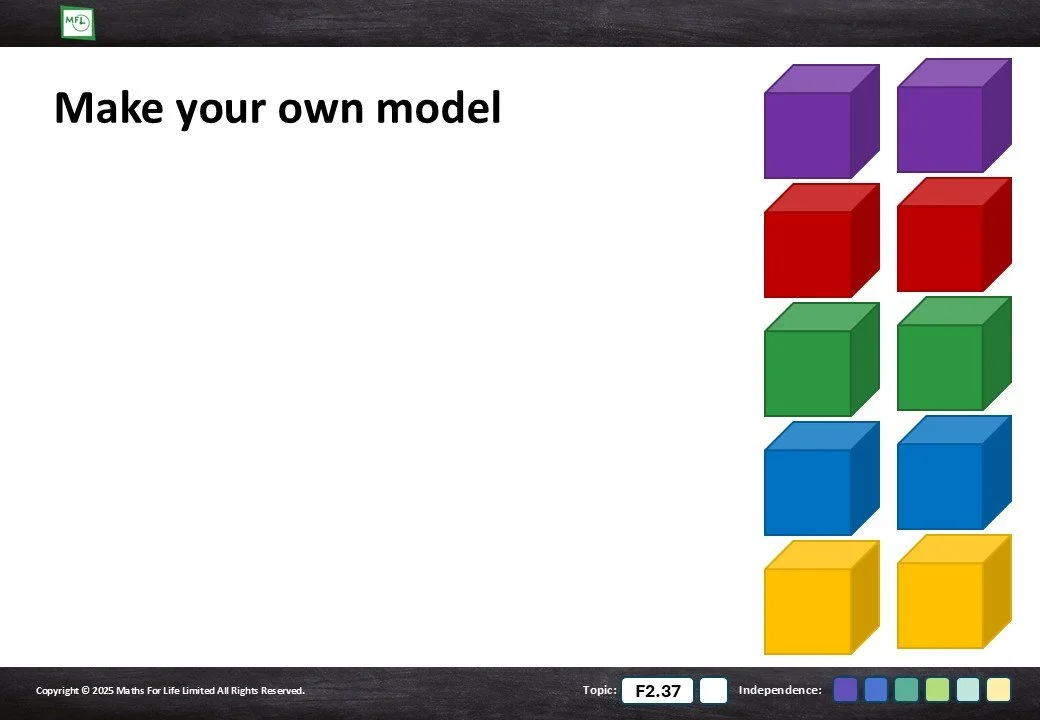Choose the right green cube
Image resolution: width=1040 pixels, height=720 pixels.
954,353
